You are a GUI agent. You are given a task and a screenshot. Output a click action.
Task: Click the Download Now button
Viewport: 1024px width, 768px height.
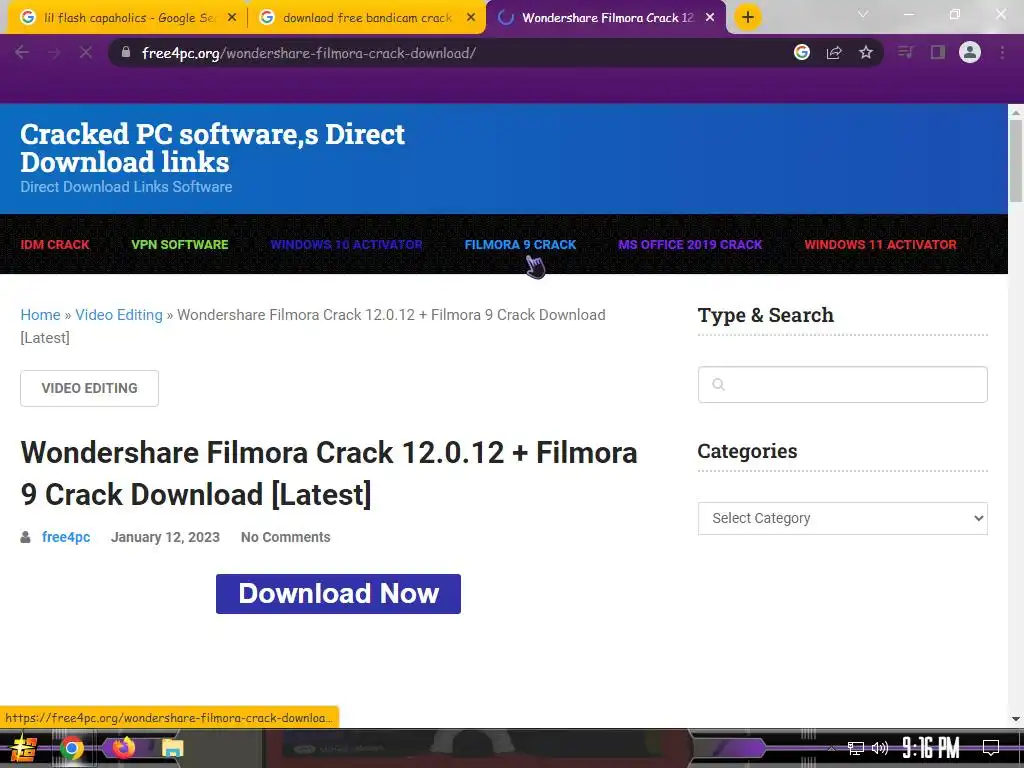coord(338,594)
